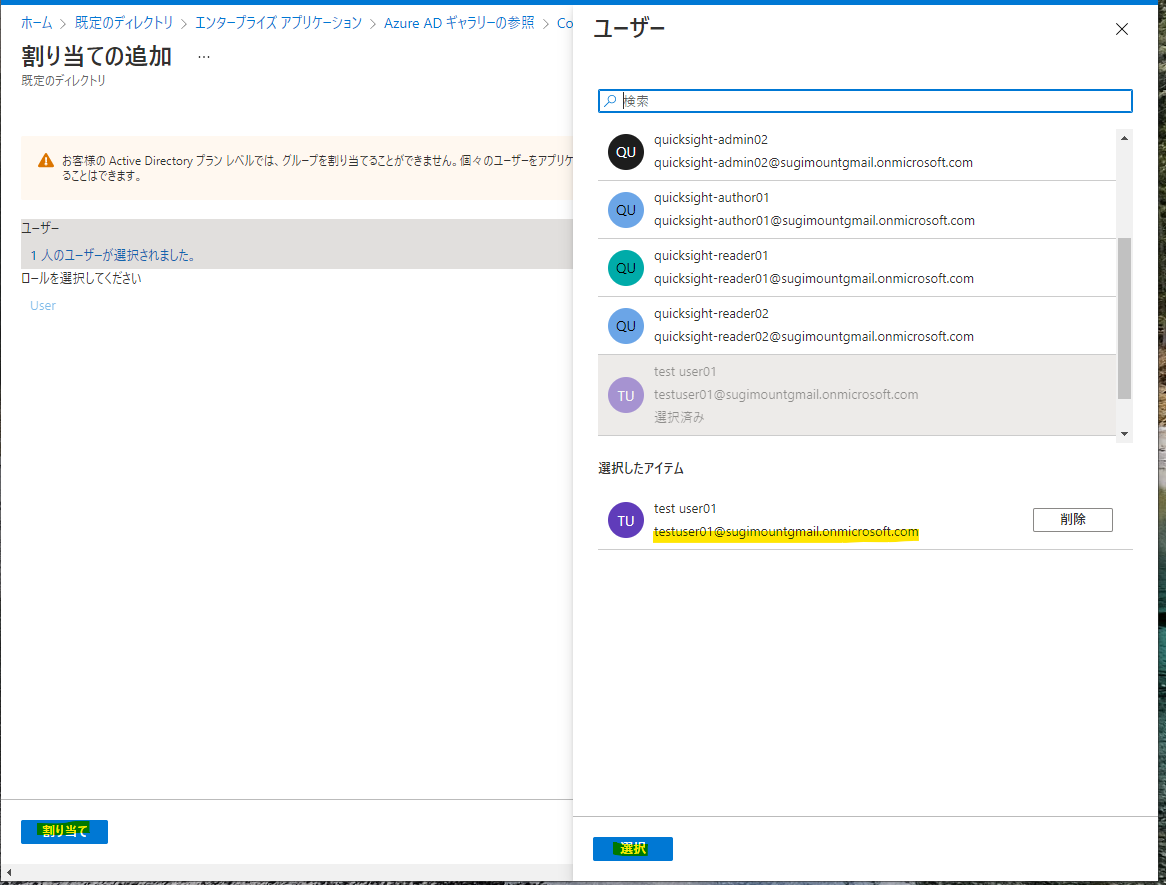Select quicksight-reader02 user name
The width and height of the screenshot is (1166, 885).
pos(711,314)
